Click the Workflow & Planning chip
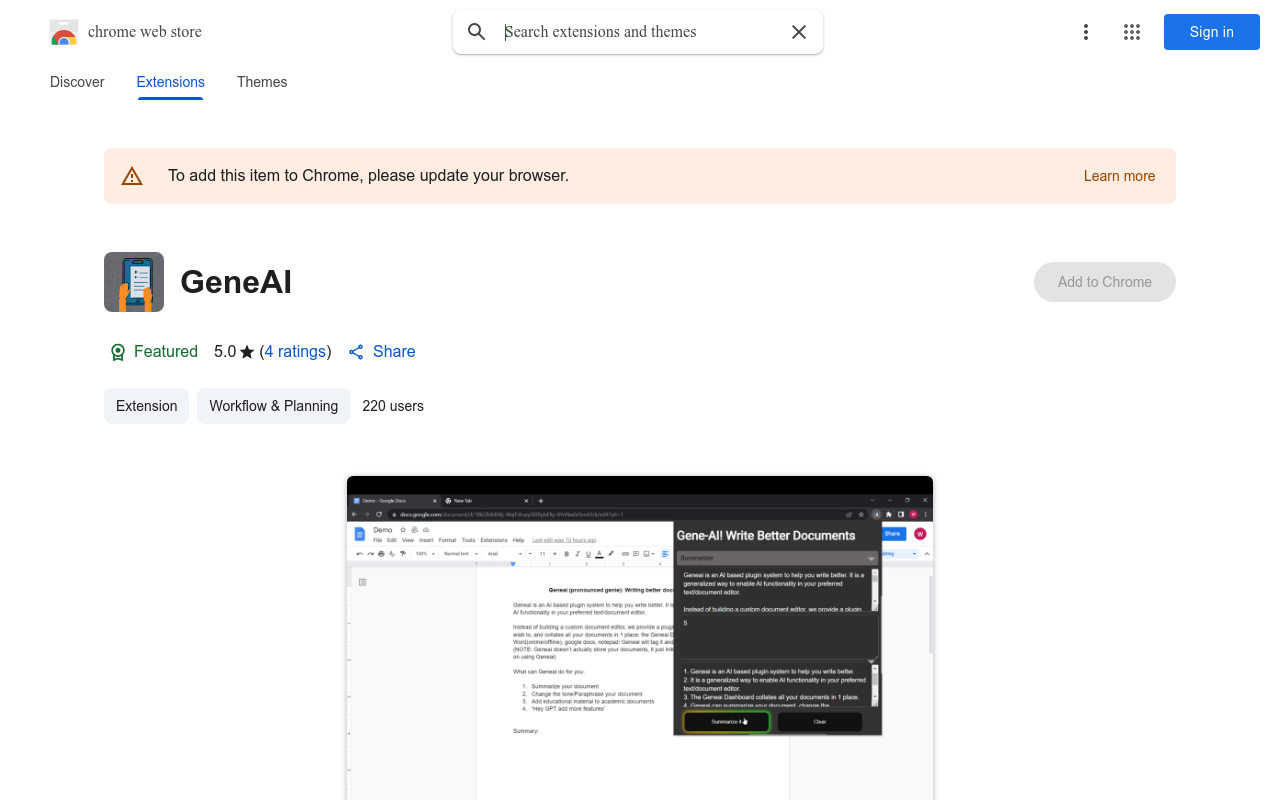This screenshot has height=800, width=1280. point(273,406)
